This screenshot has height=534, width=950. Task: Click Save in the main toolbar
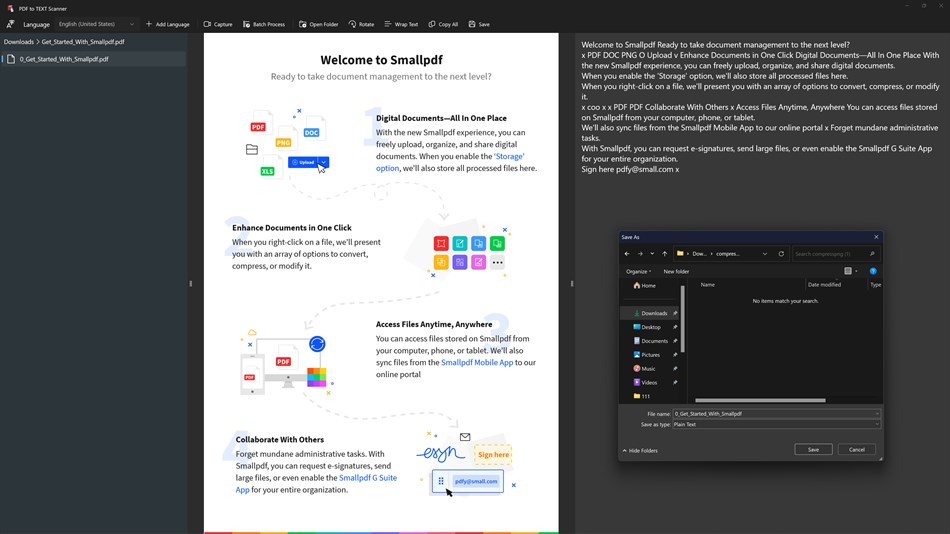pyautogui.click(x=479, y=24)
